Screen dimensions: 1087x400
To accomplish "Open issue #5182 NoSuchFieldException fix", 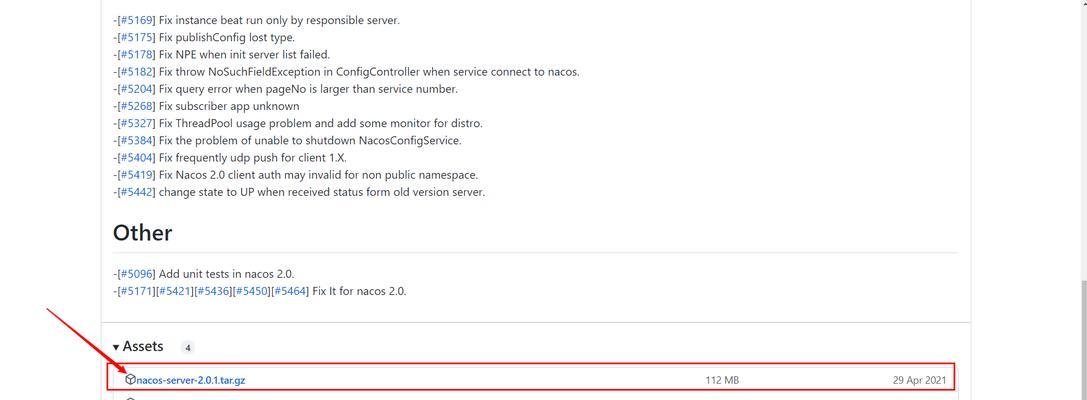I will click(x=136, y=72).
